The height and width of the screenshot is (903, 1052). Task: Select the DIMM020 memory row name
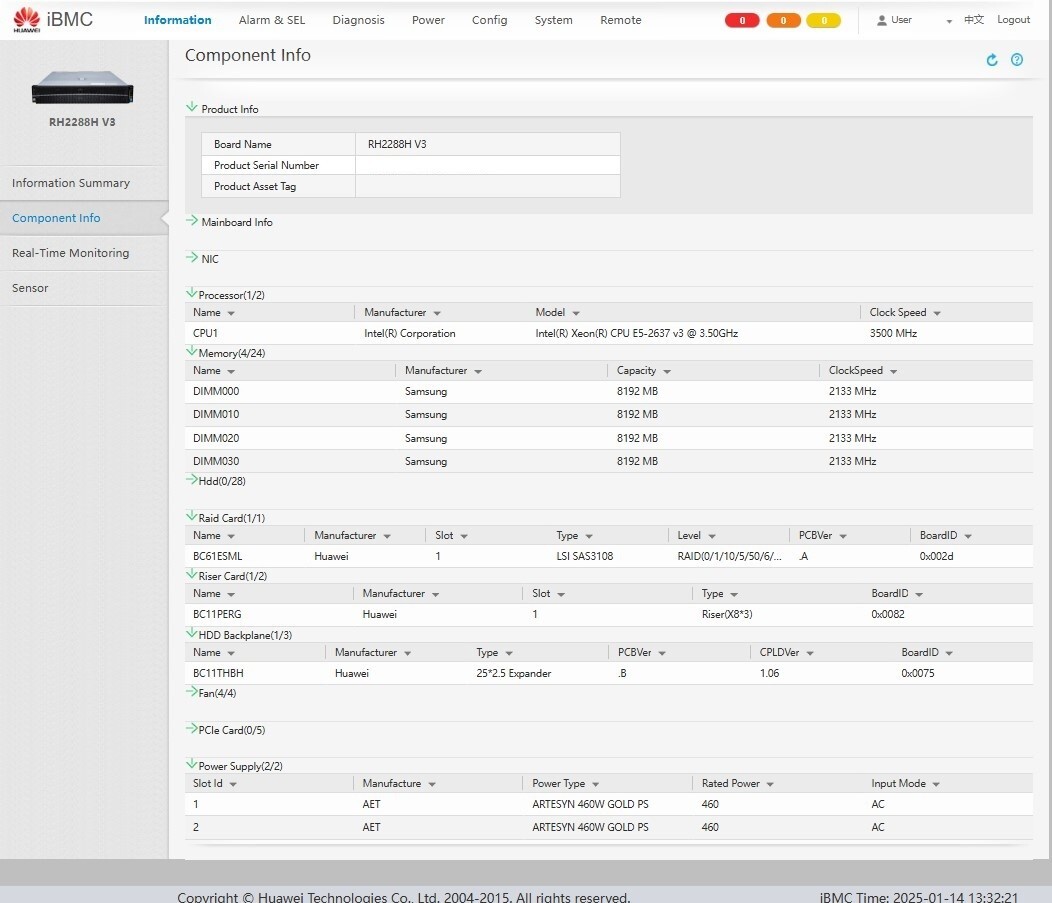coord(216,438)
